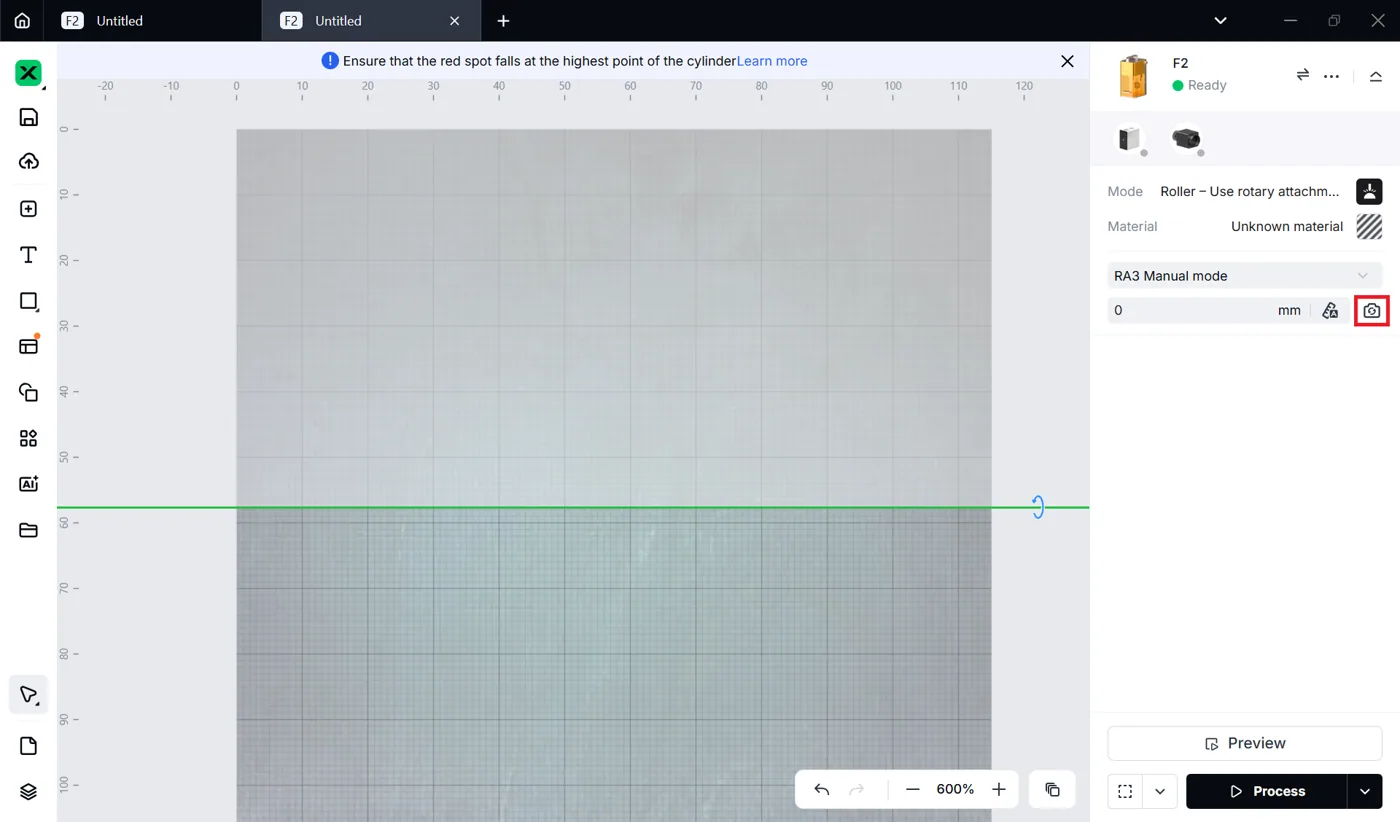The image size is (1400, 822).
Task: Add a new project tab
Action: (504, 20)
